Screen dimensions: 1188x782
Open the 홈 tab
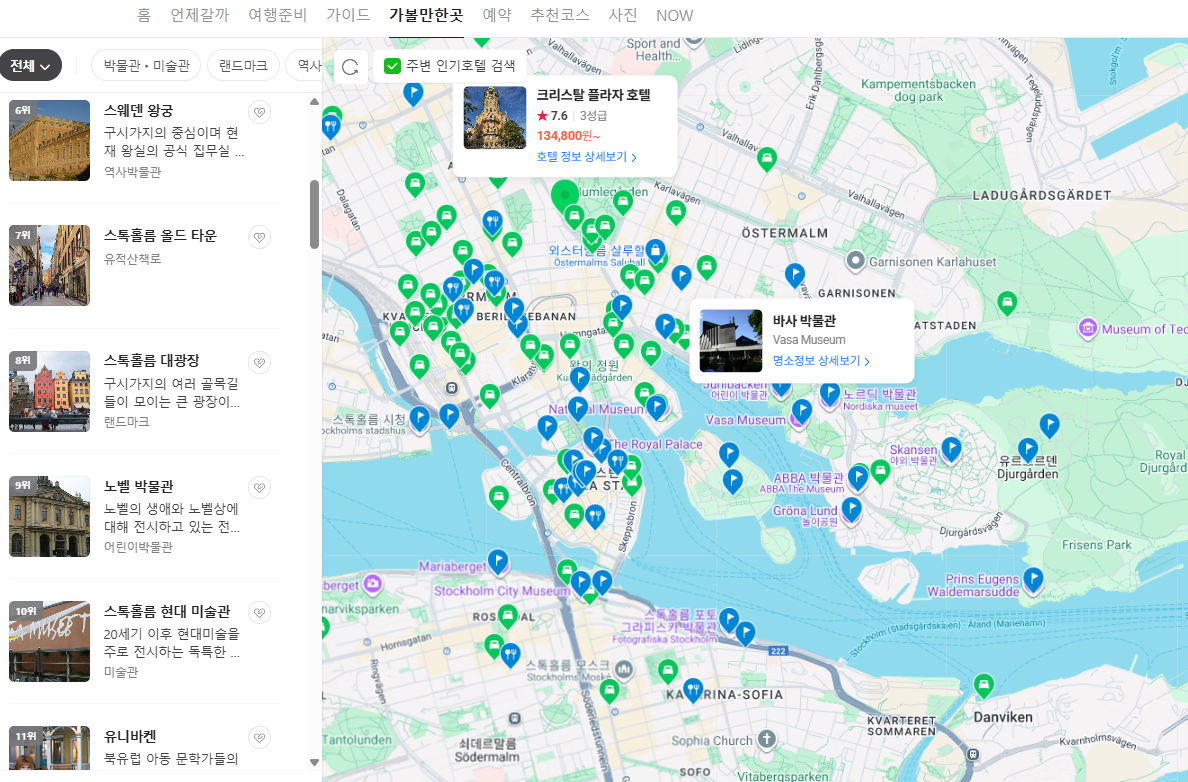[x=144, y=15]
